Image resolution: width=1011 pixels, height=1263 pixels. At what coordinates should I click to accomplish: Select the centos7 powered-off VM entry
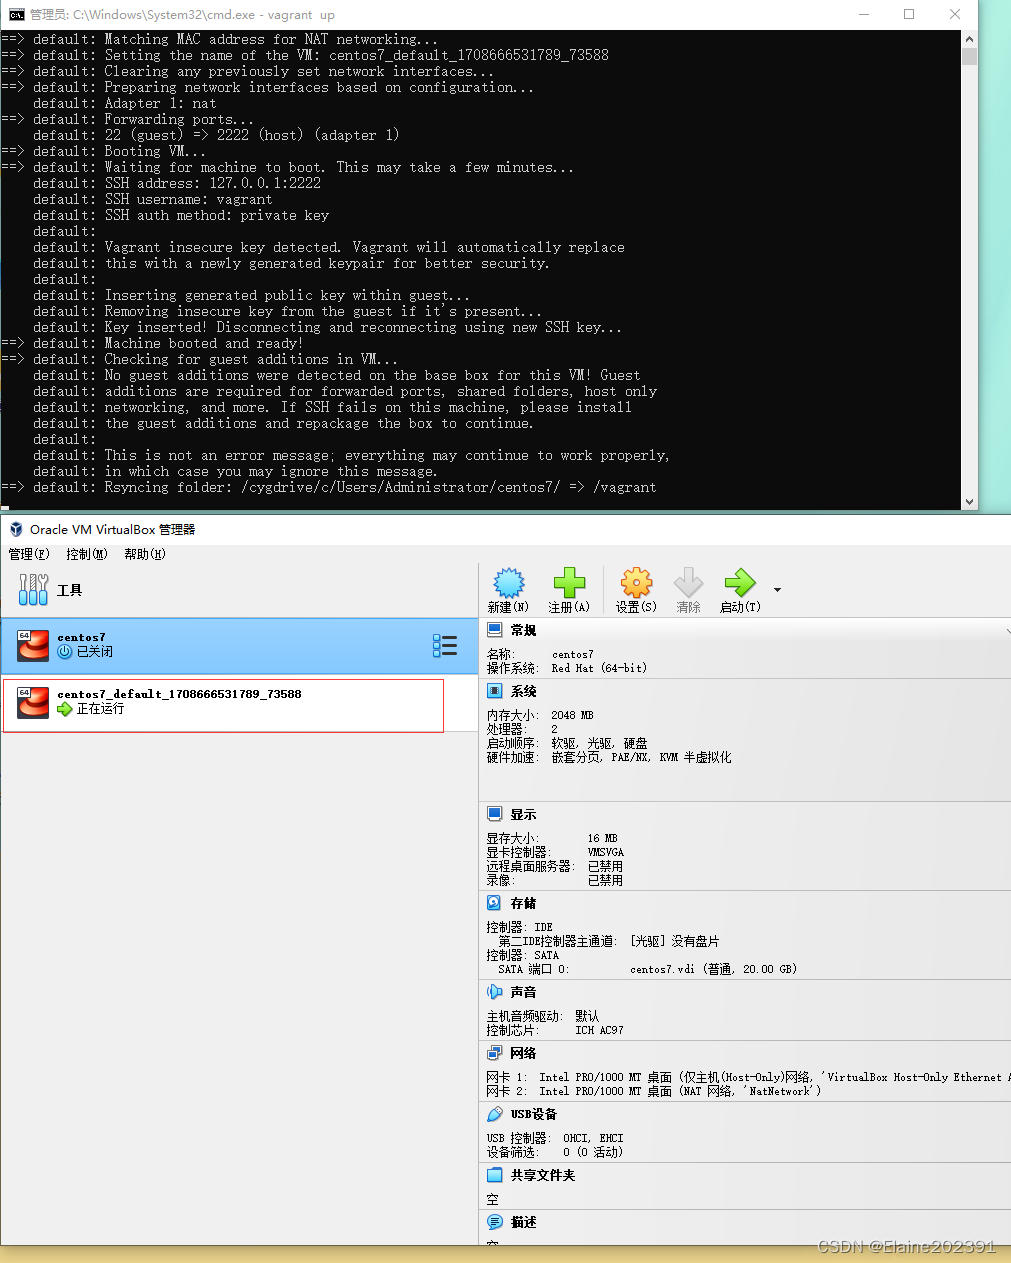point(239,646)
